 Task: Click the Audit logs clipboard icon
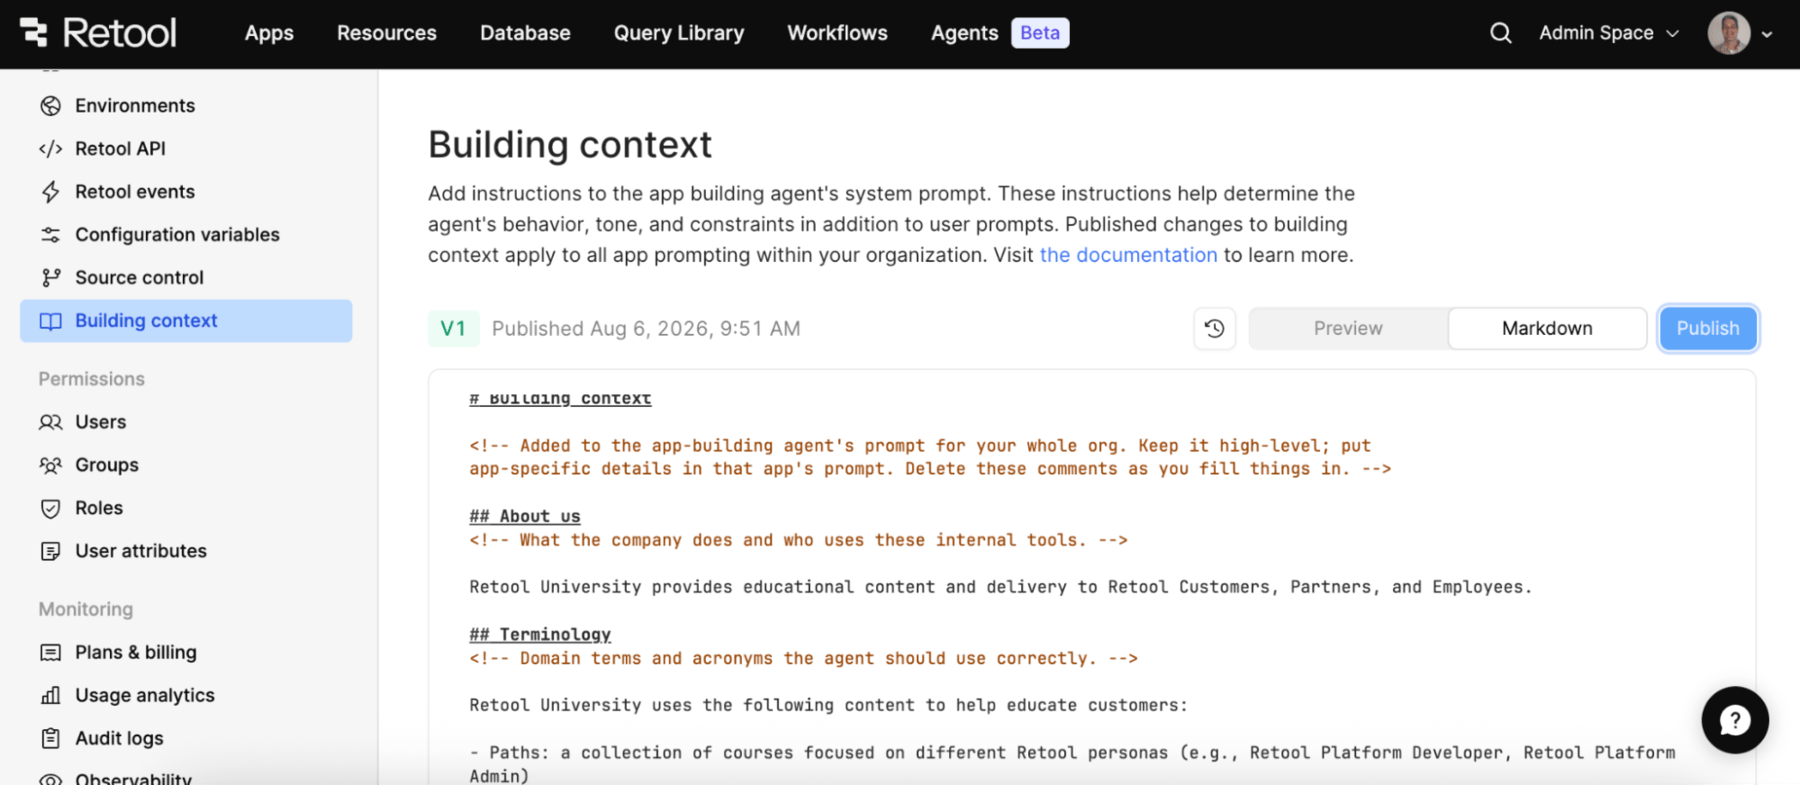[x=50, y=739]
